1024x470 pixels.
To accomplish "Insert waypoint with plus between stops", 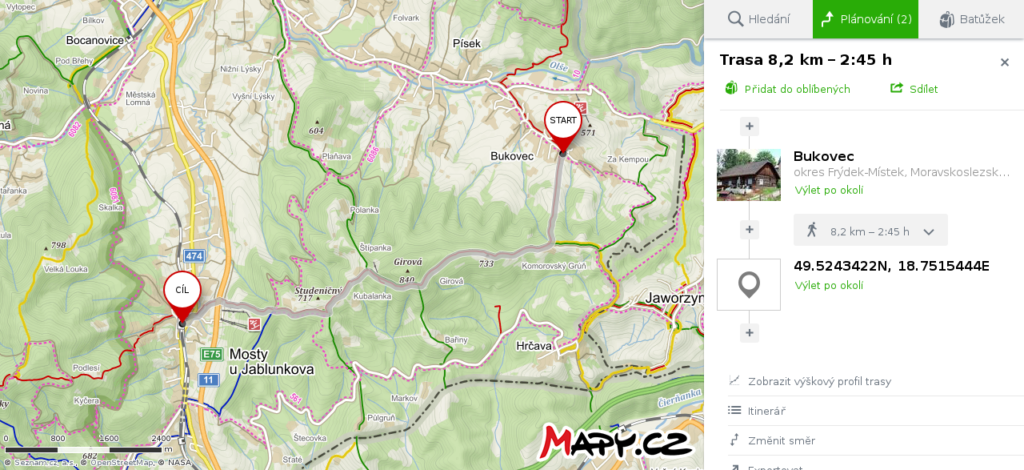I will point(749,230).
